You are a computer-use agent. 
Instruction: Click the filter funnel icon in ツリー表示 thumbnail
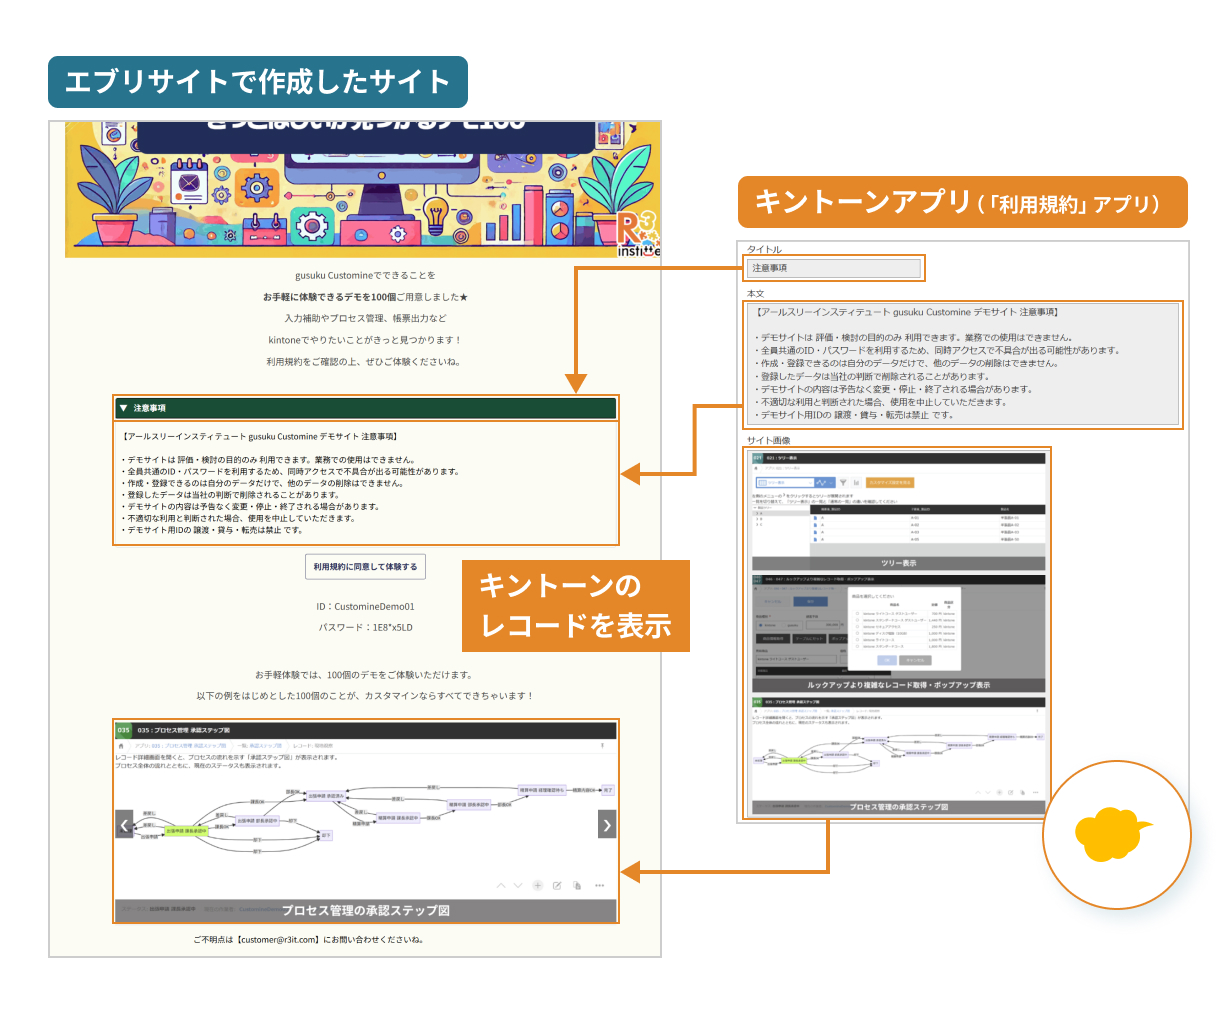point(843,482)
